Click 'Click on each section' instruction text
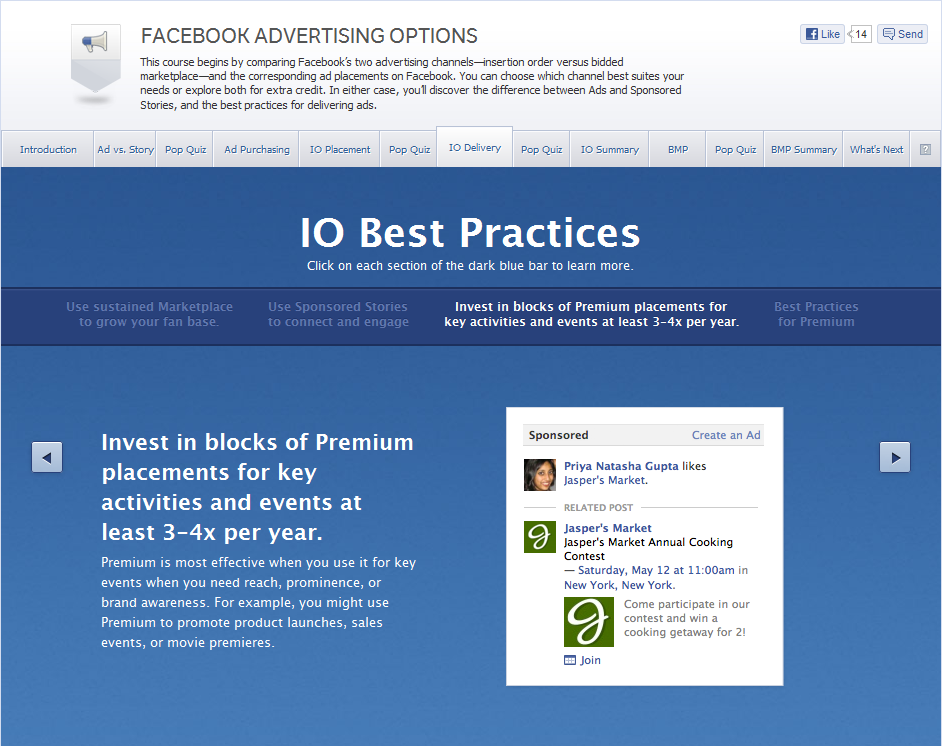This screenshot has height=746, width=942. pyautogui.click(x=470, y=265)
